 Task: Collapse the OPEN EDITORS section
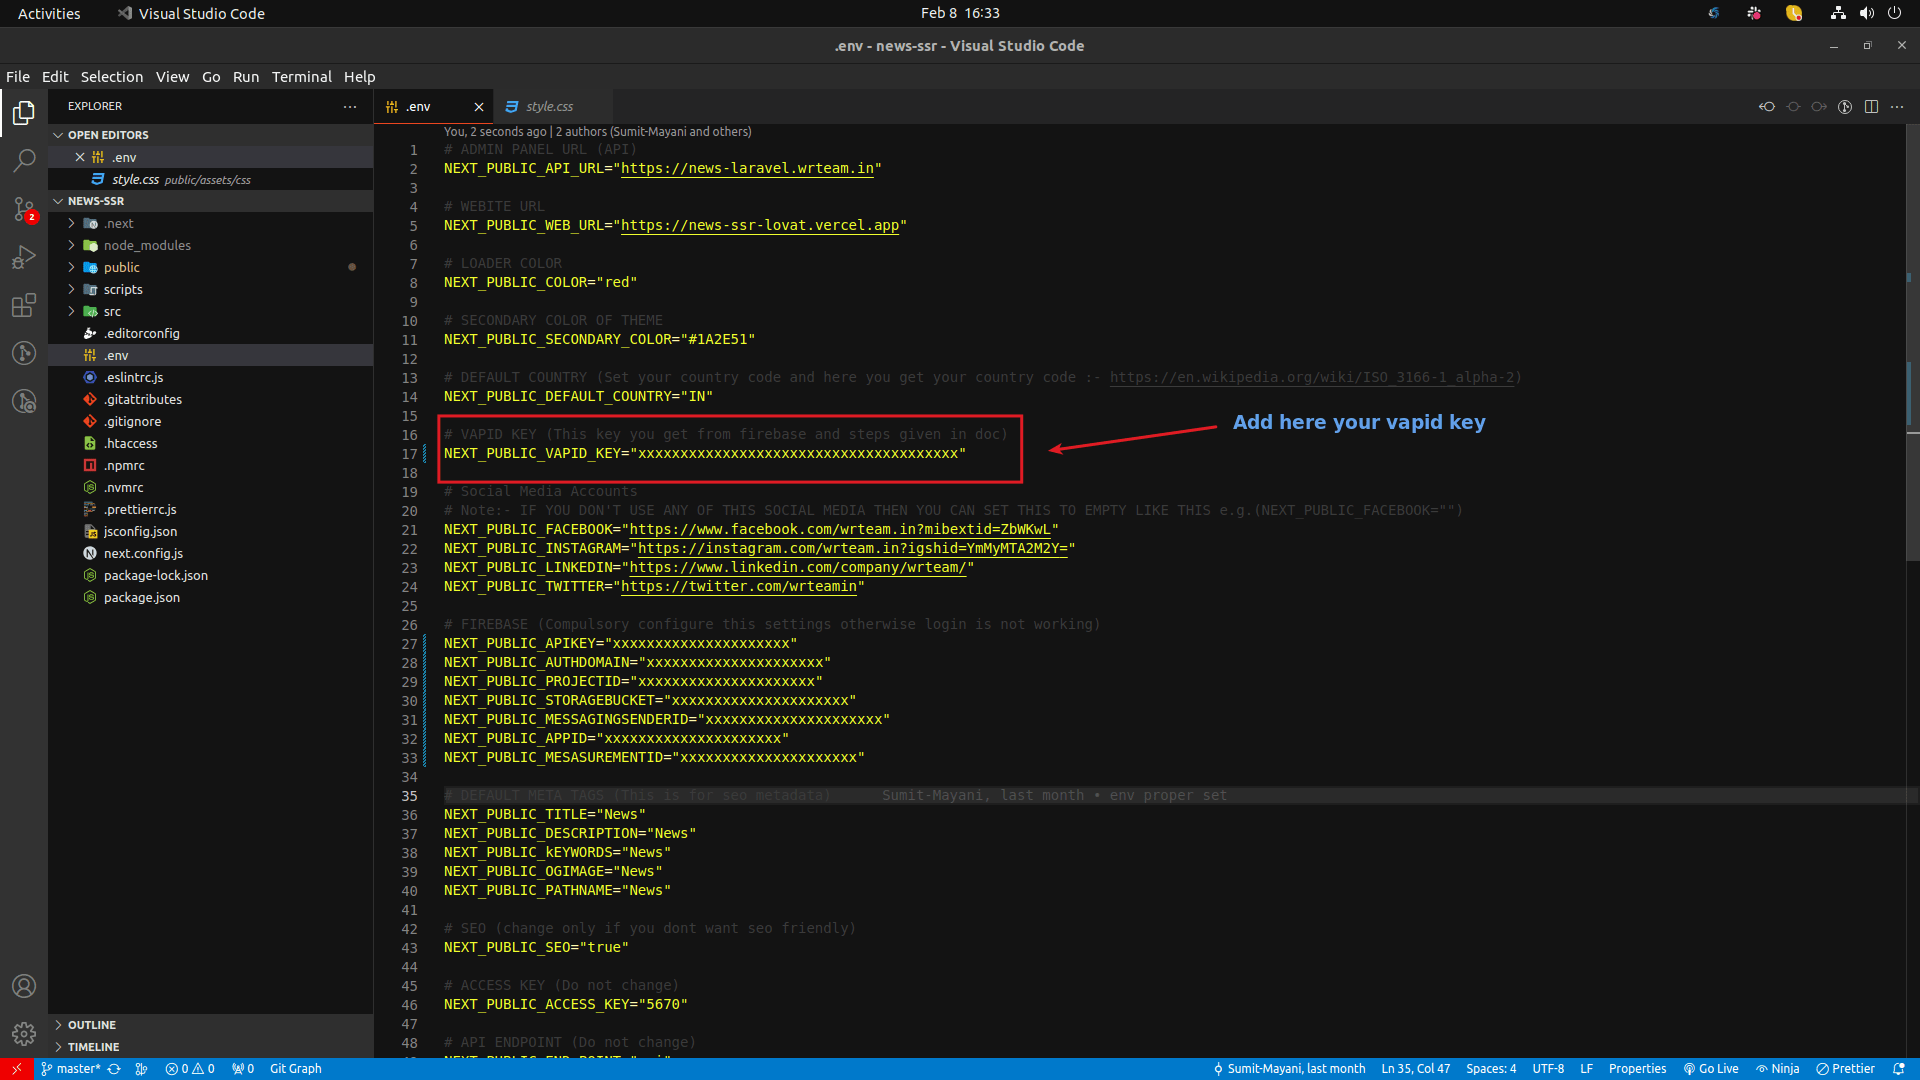coord(108,135)
